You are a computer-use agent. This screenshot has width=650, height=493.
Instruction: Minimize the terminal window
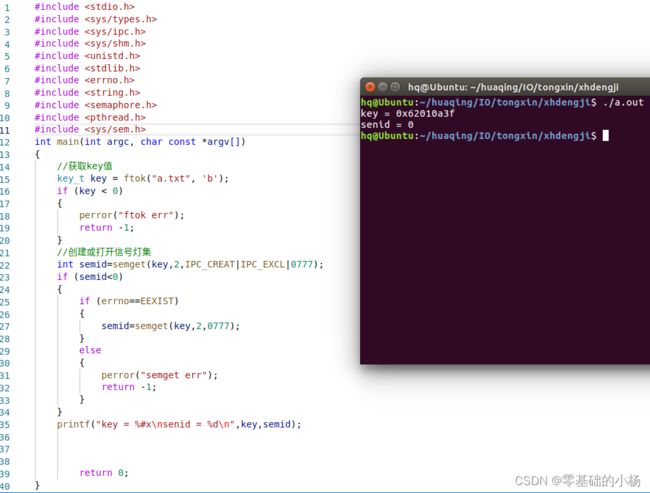point(383,87)
